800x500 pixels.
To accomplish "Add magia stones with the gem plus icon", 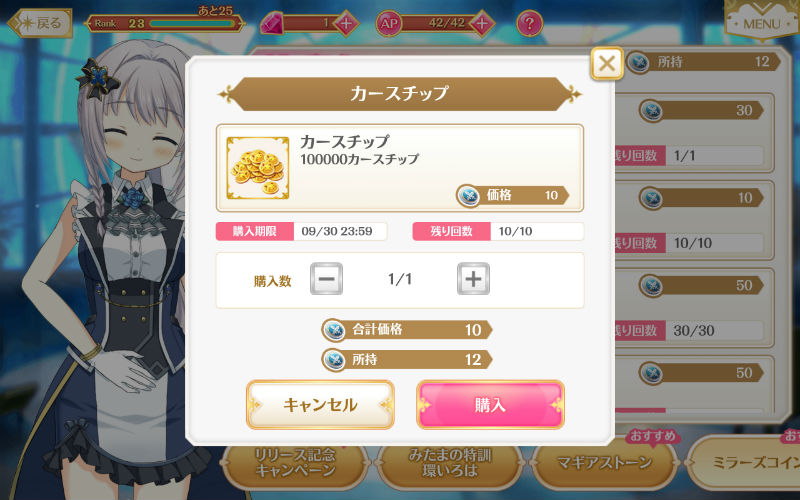I will [x=346, y=23].
